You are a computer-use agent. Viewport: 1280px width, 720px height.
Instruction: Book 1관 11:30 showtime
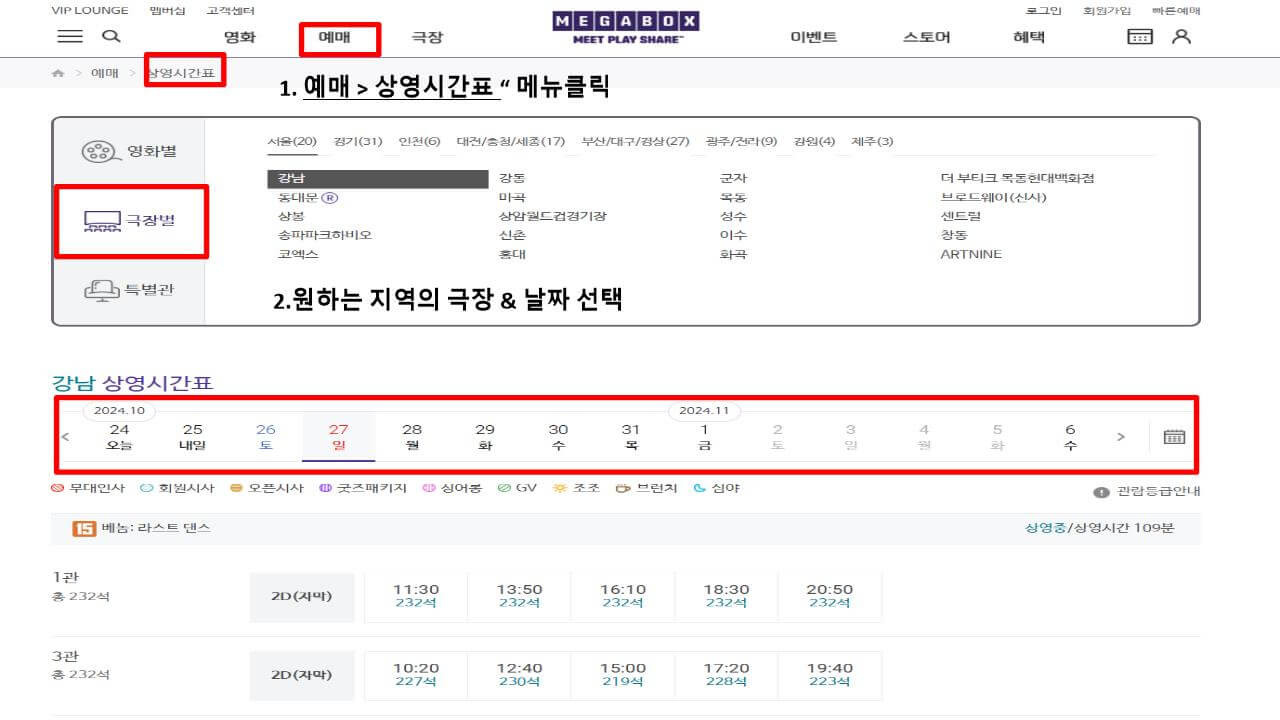416,596
